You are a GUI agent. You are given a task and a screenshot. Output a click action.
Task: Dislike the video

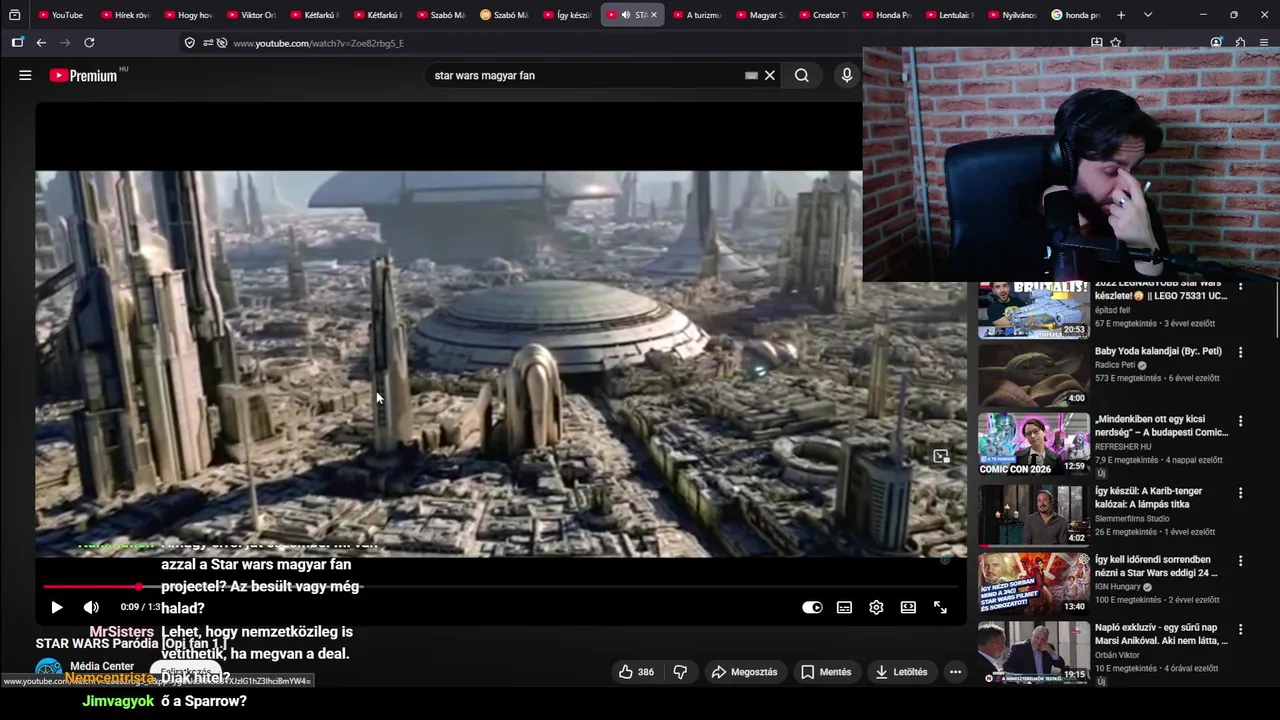(x=680, y=672)
